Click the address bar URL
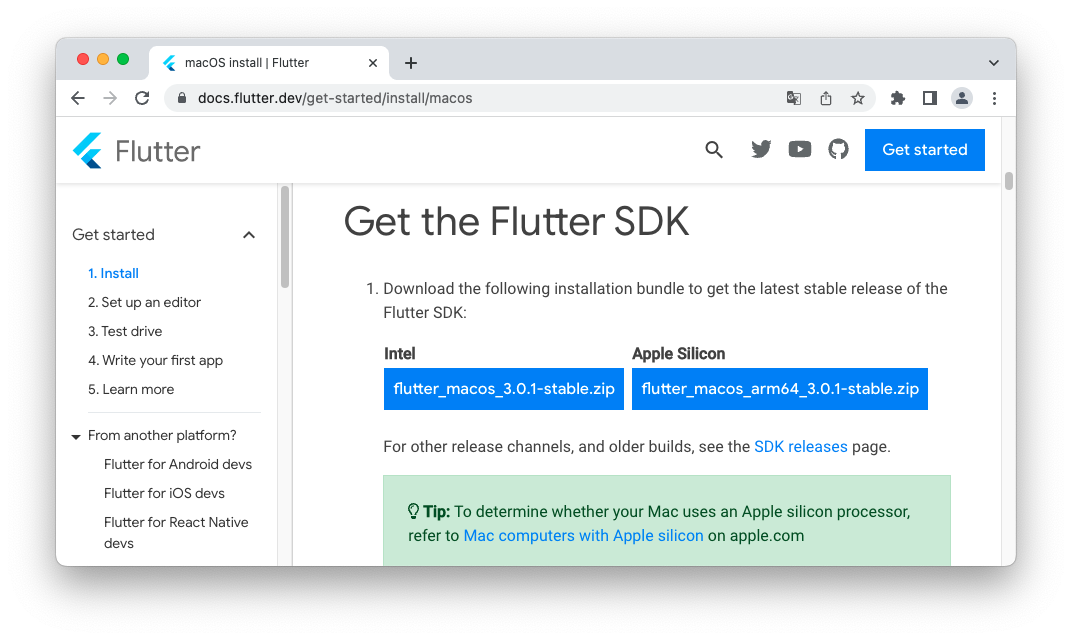Image resolution: width=1072 pixels, height=640 pixels. coord(335,98)
